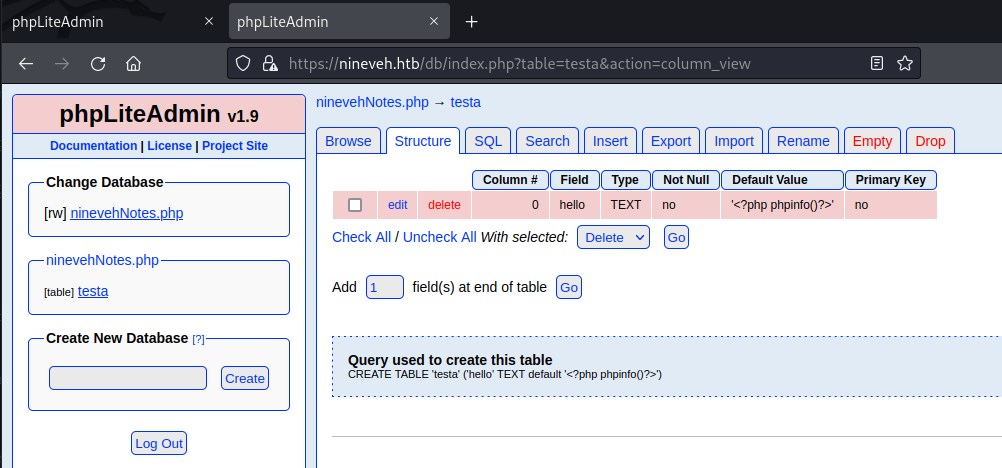Viewport: 1002px width, 468px height.
Task: Open the Export tab
Action: 670,141
